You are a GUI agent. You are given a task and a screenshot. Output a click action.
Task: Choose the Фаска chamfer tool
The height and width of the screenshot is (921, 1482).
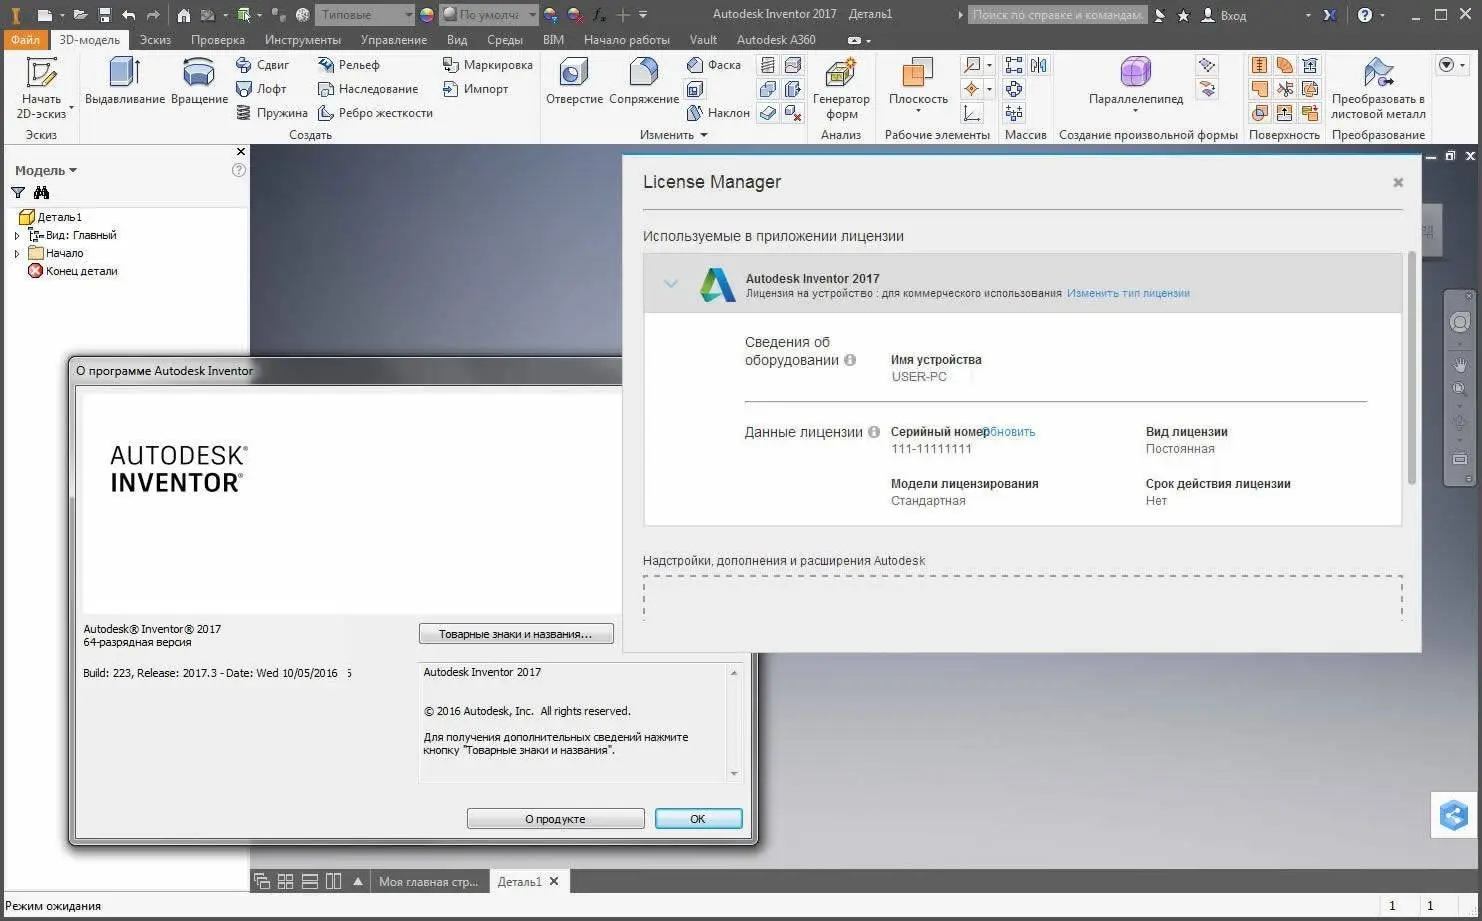[714, 65]
